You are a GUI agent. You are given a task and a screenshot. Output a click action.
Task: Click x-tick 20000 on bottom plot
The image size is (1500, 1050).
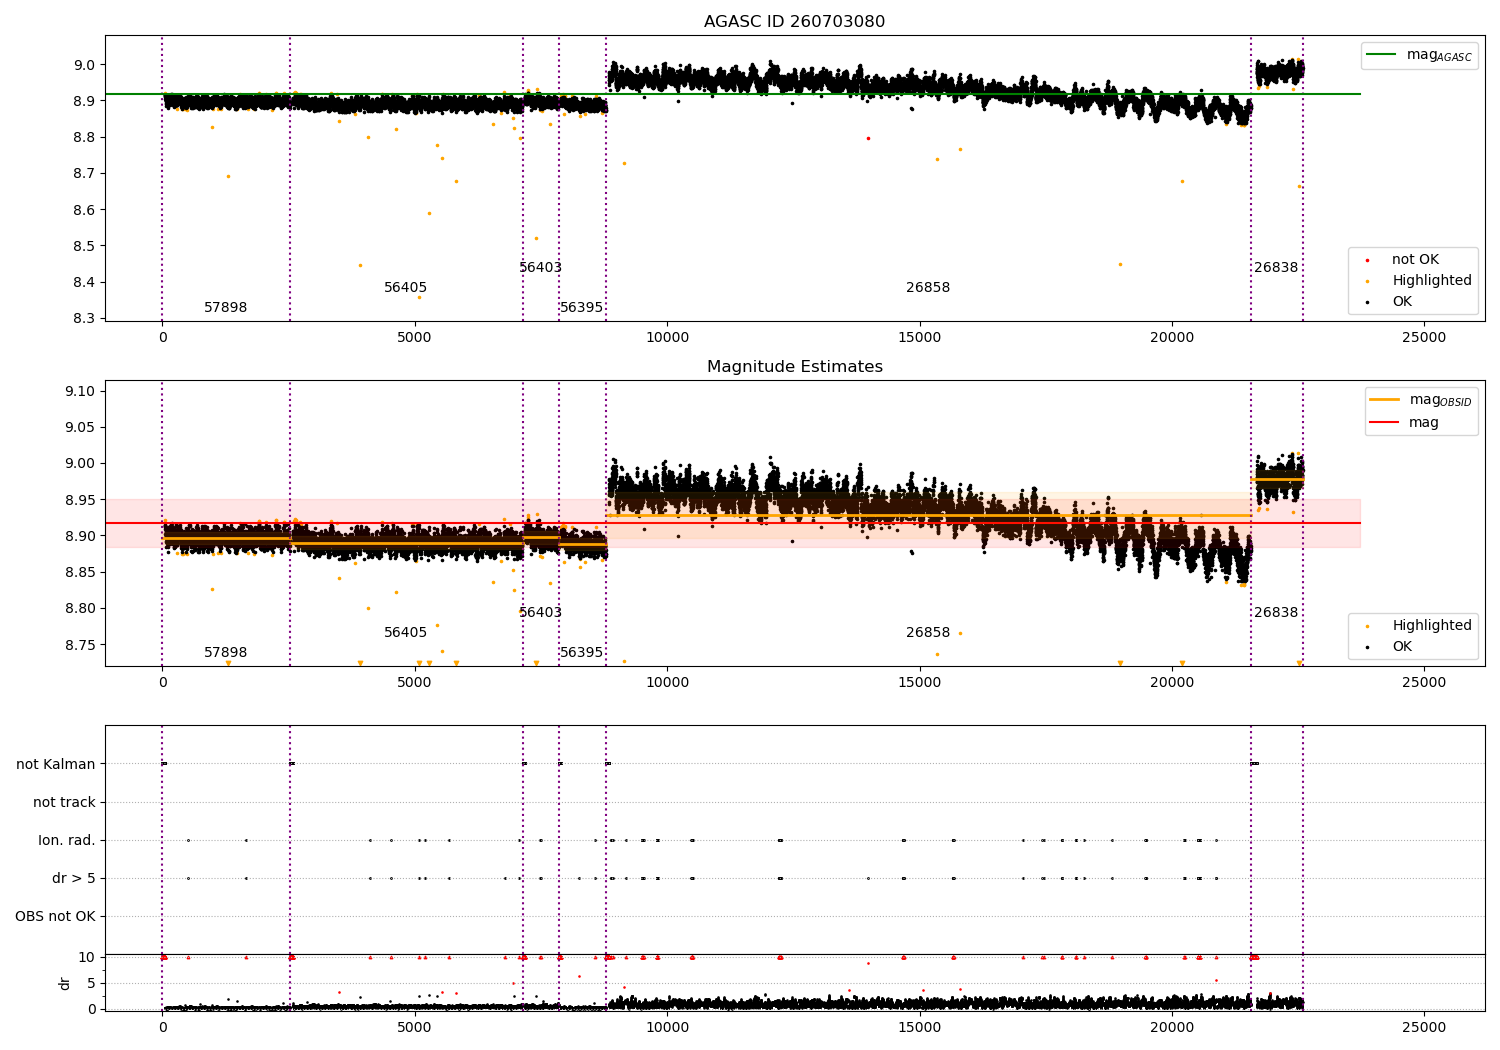pyautogui.click(x=1172, y=1027)
